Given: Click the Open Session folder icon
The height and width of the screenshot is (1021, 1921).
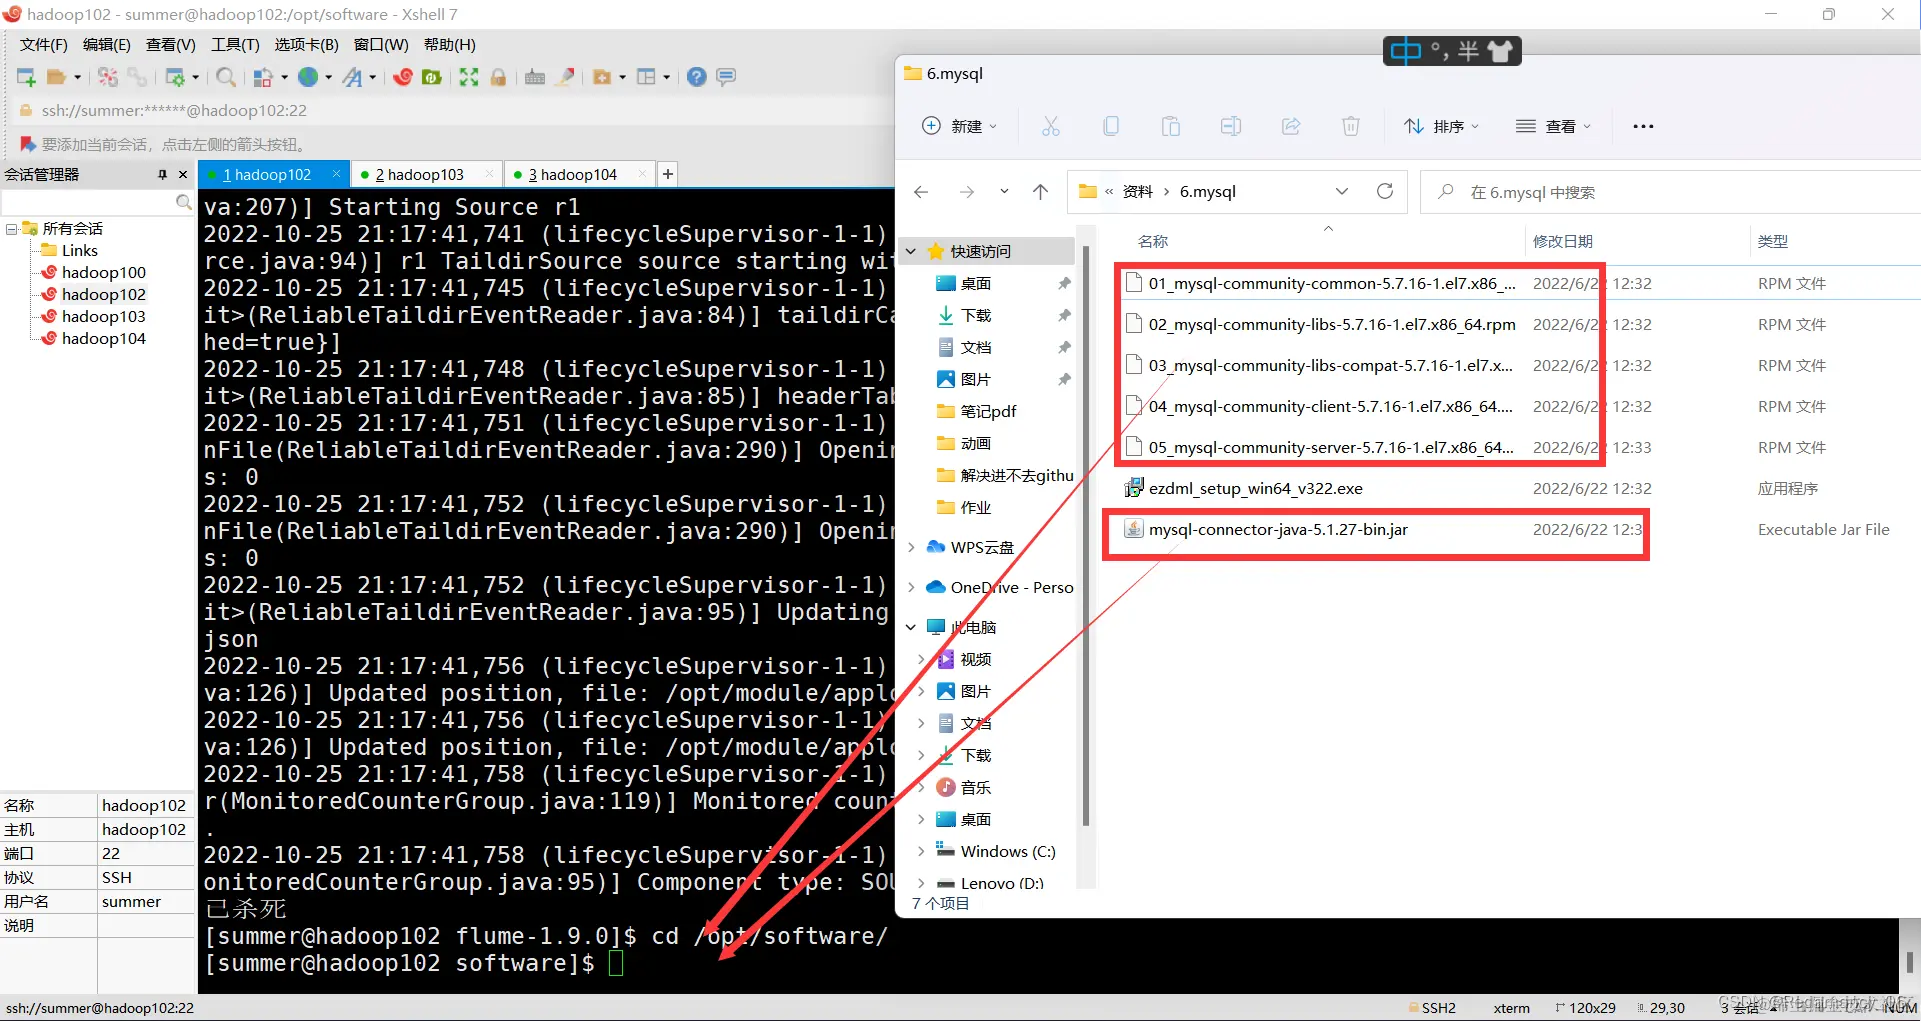Looking at the screenshot, I should 57,77.
